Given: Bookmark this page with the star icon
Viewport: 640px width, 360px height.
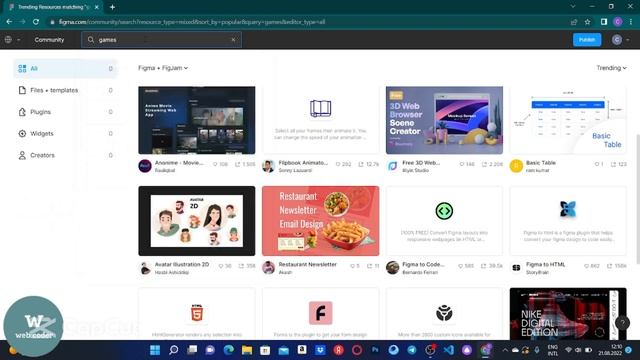Looking at the screenshot, I should (587, 22).
